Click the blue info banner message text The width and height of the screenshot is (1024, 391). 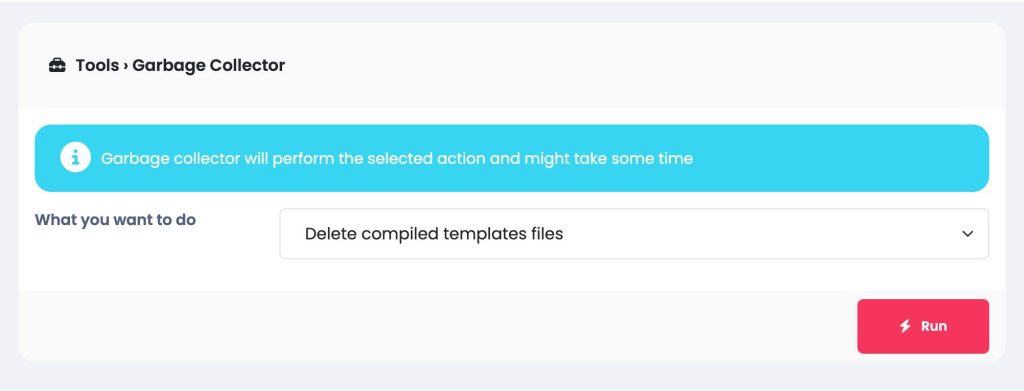coord(397,159)
